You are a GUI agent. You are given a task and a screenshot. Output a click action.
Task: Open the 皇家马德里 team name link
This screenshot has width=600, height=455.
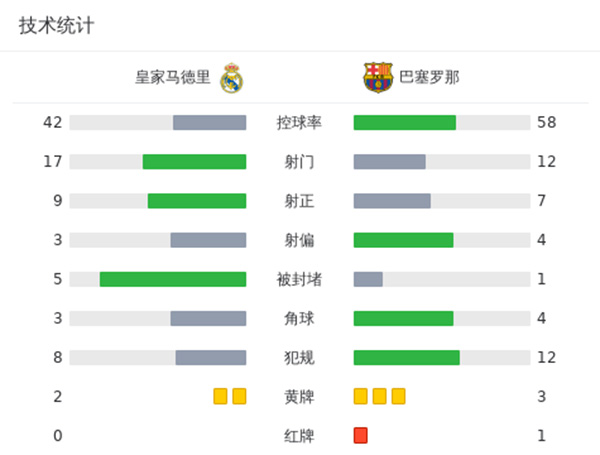(x=174, y=77)
